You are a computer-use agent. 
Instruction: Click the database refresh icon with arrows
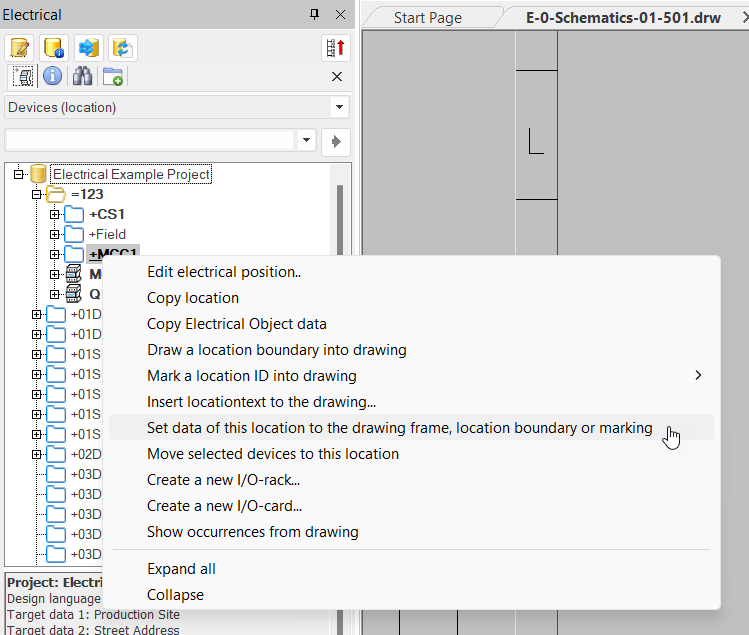click(x=123, y=48)
